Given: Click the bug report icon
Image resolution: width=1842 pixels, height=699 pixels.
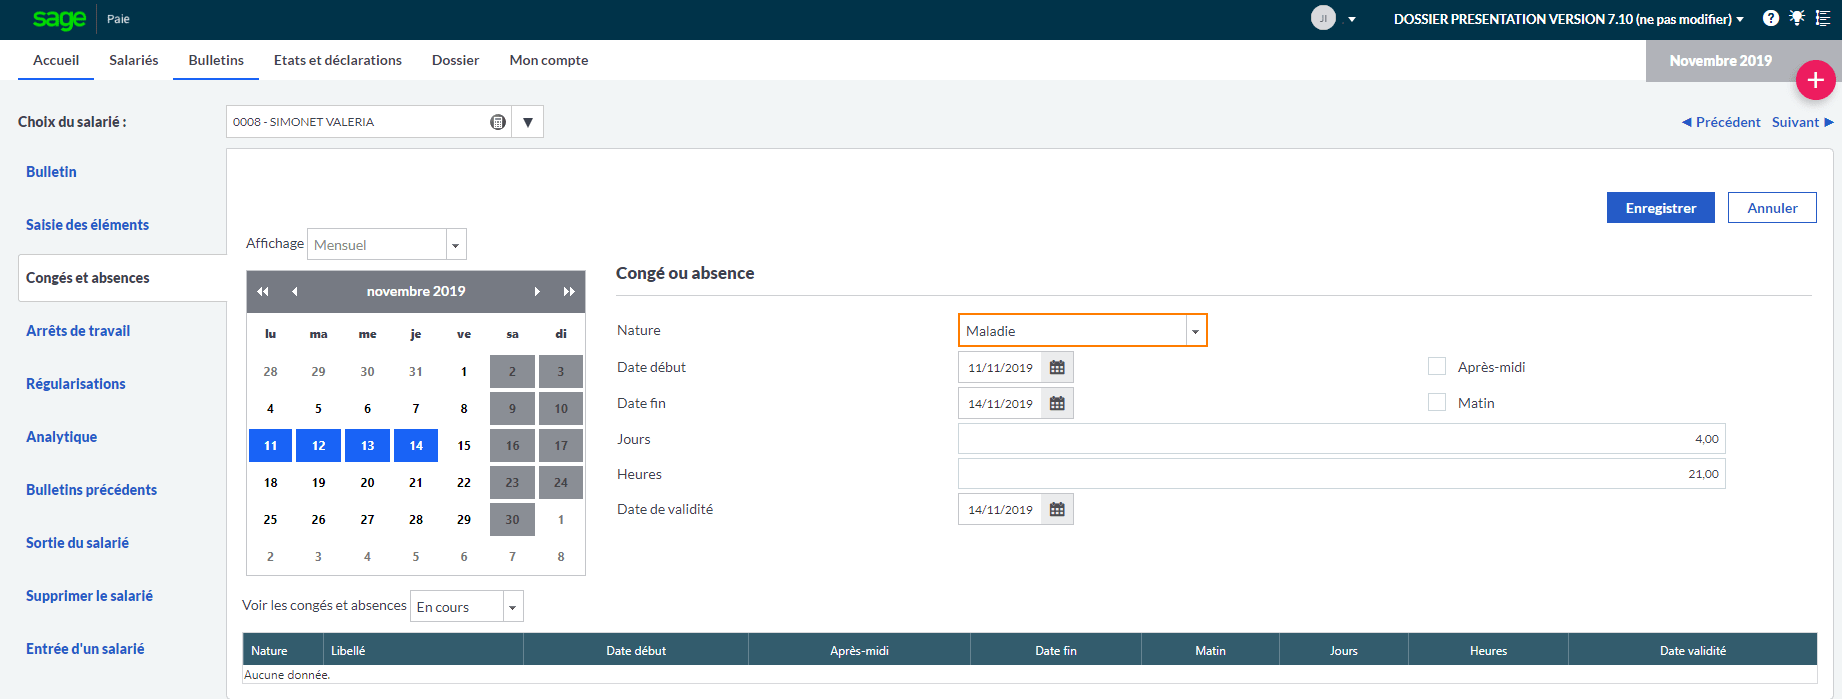Looking at the screenshot, I should (1797, 18).
